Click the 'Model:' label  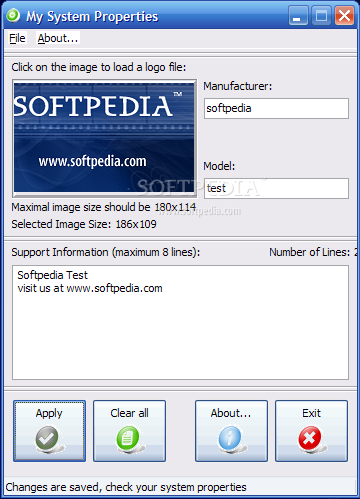219,166
